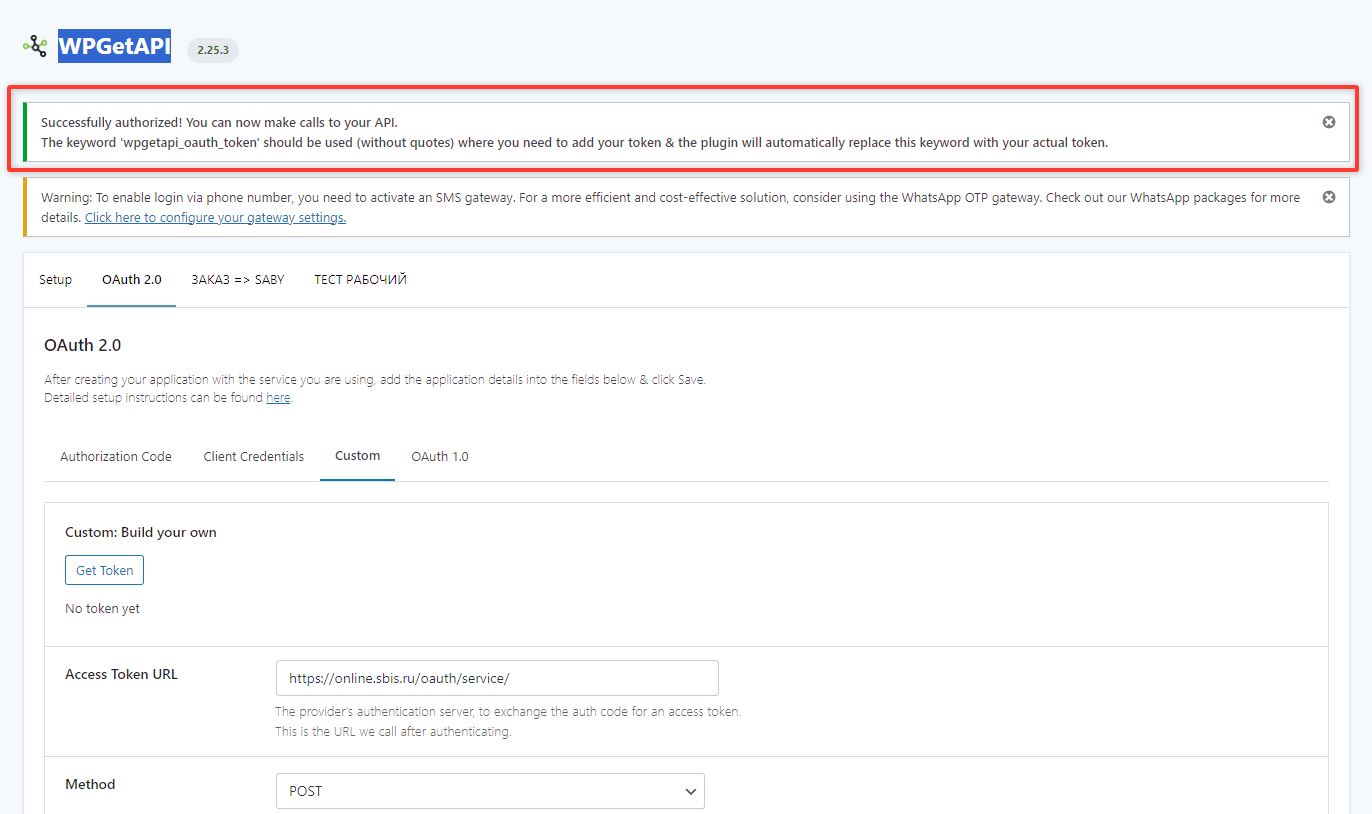This screenshot has width=1372, height=814.
Task: Open the ТЕСТ РАБОЧИЙ tab
Action: point(360,280)
